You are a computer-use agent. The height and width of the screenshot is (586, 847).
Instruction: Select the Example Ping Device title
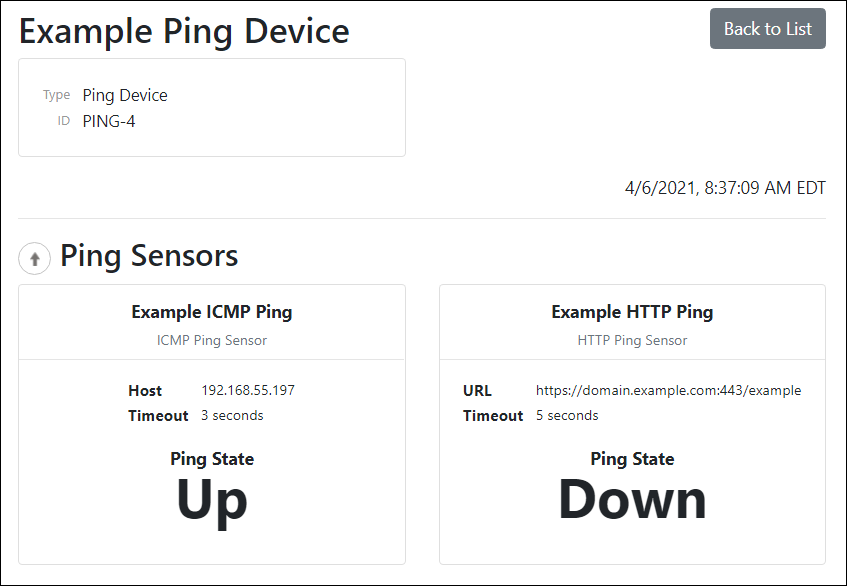[x=184, y=31]
